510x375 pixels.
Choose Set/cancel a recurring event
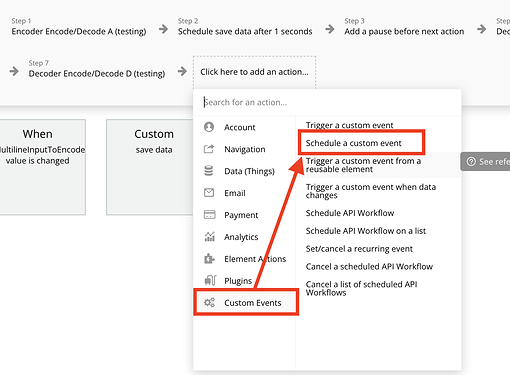point(359,249)
